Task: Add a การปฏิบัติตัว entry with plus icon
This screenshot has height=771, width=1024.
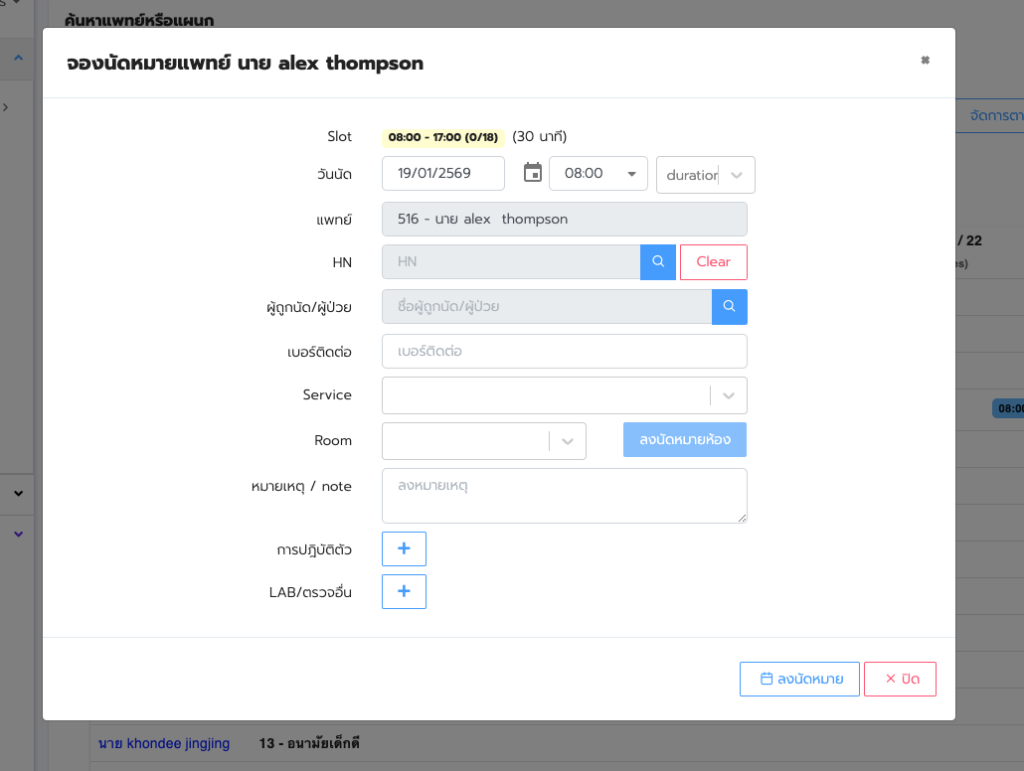Action: click(x=404, y=549)
